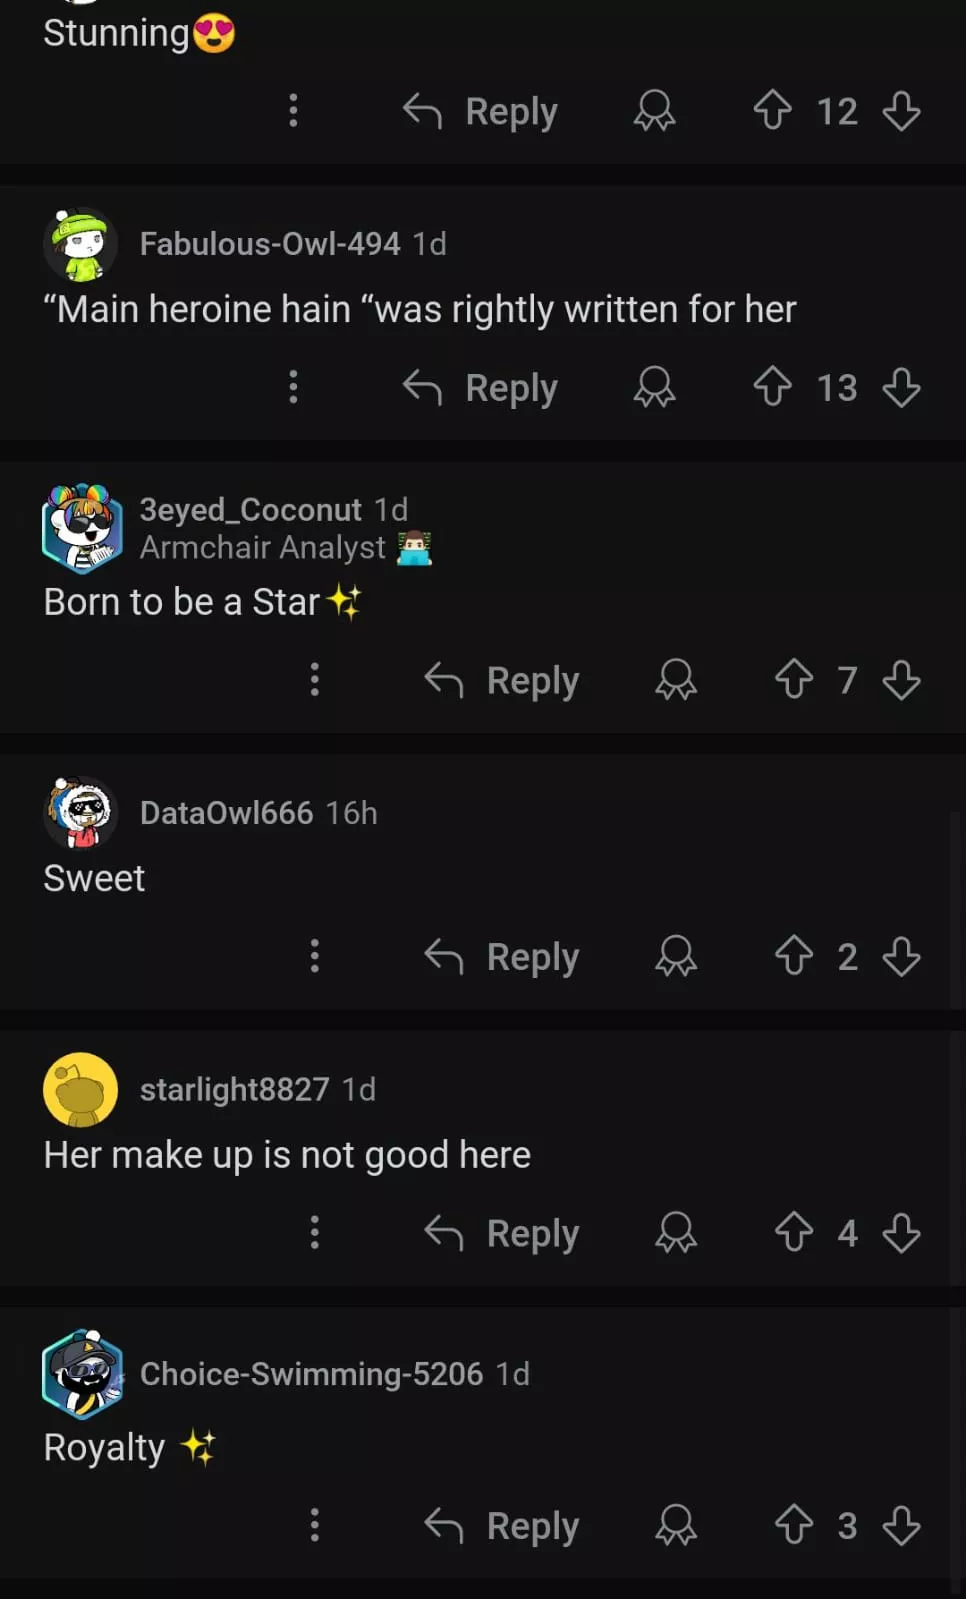This screenshot has width=966, height=1599.
Task: Upvote DataOwl666's "Sweet" comment
Action: click(x=794, y=956)
